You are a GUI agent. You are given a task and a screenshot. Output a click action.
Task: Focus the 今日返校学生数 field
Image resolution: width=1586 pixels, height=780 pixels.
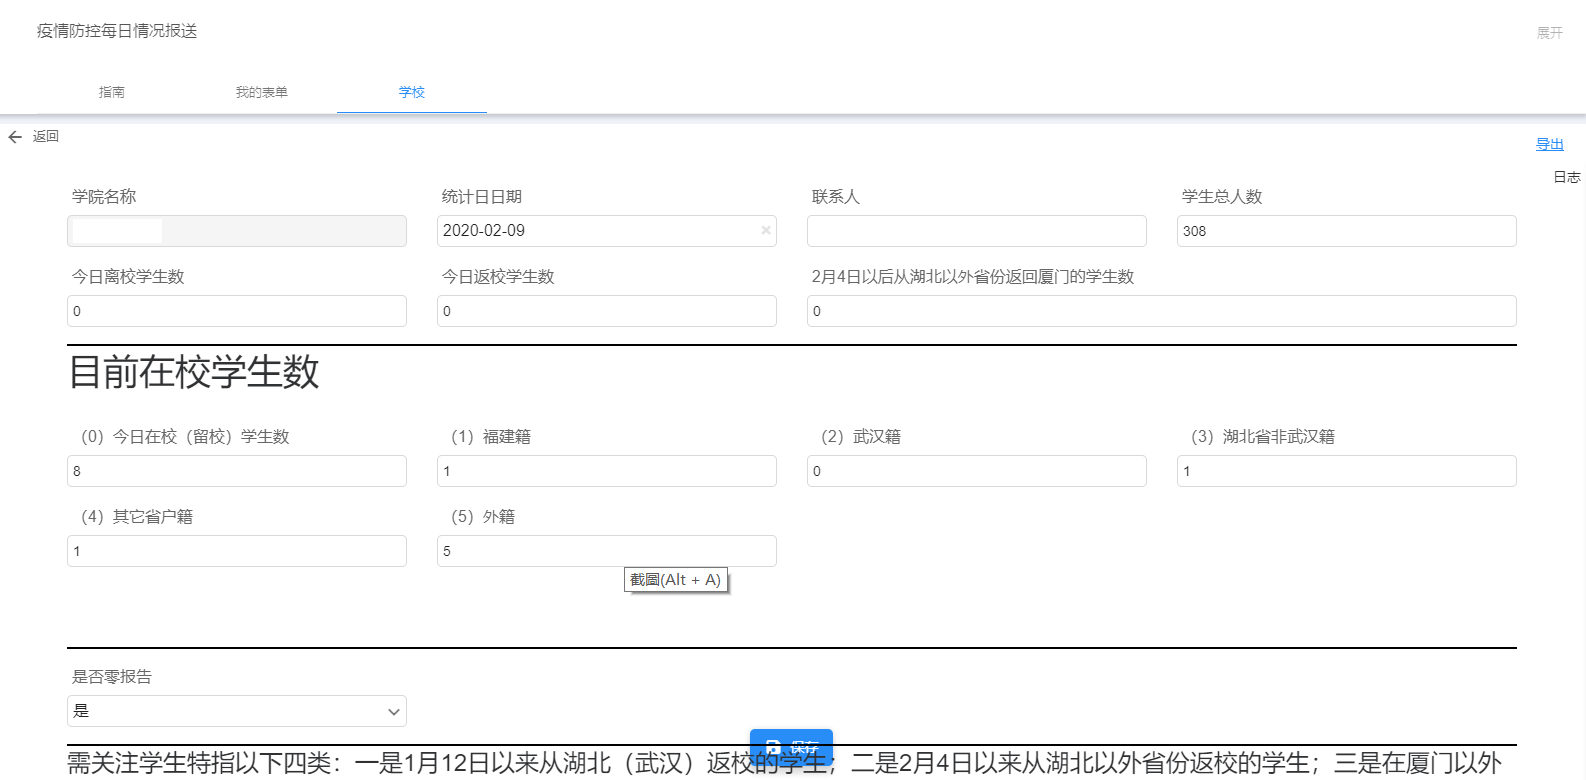click(607, 311)
